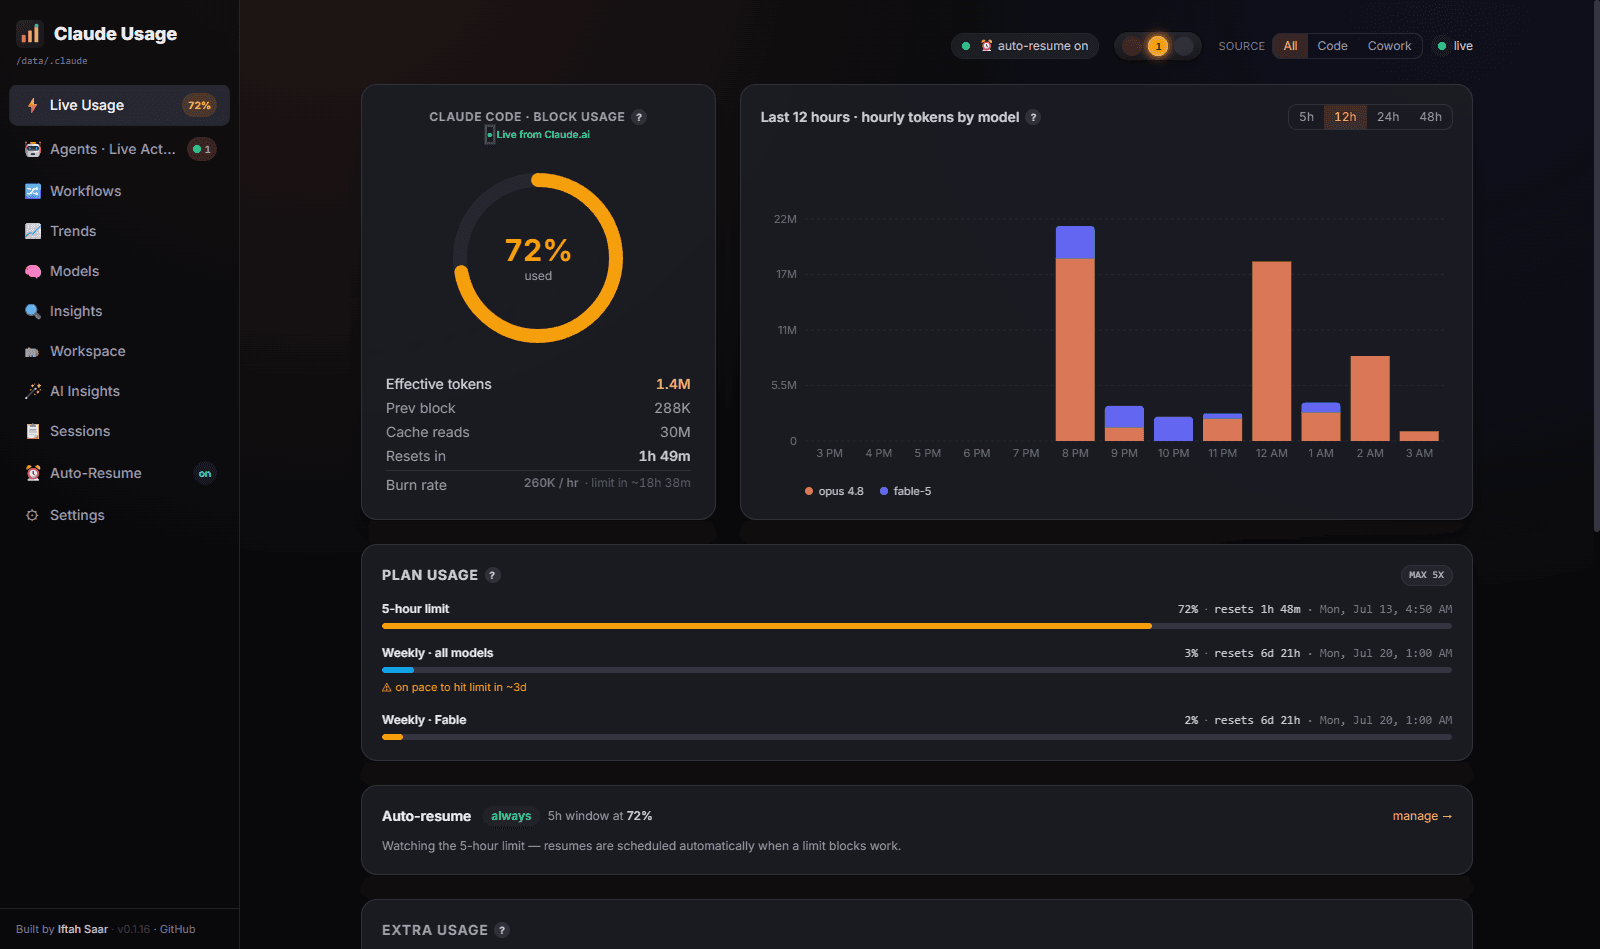Select the brain icon for Models
The height and width of the screenshot is (949, 1600).
coord(33,271)
